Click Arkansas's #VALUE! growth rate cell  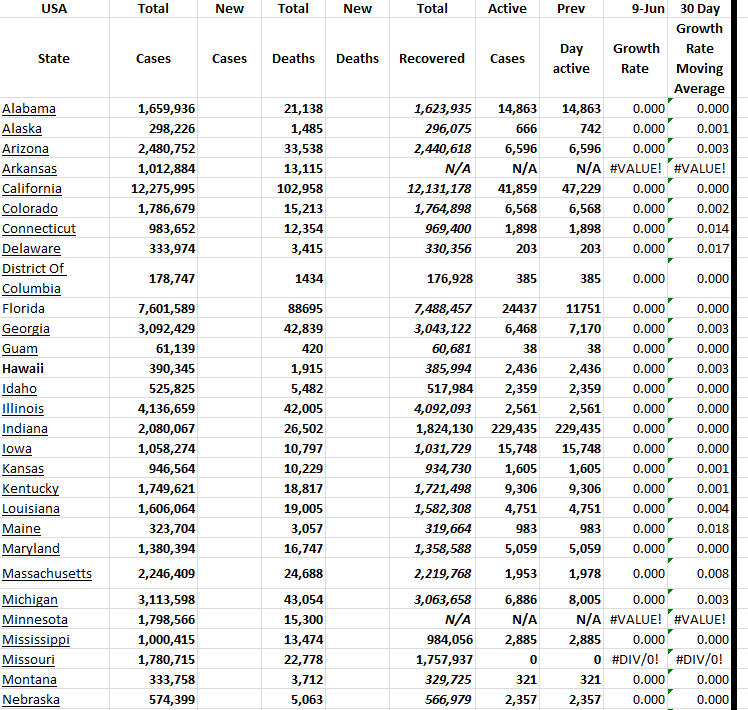coord(636,168)
